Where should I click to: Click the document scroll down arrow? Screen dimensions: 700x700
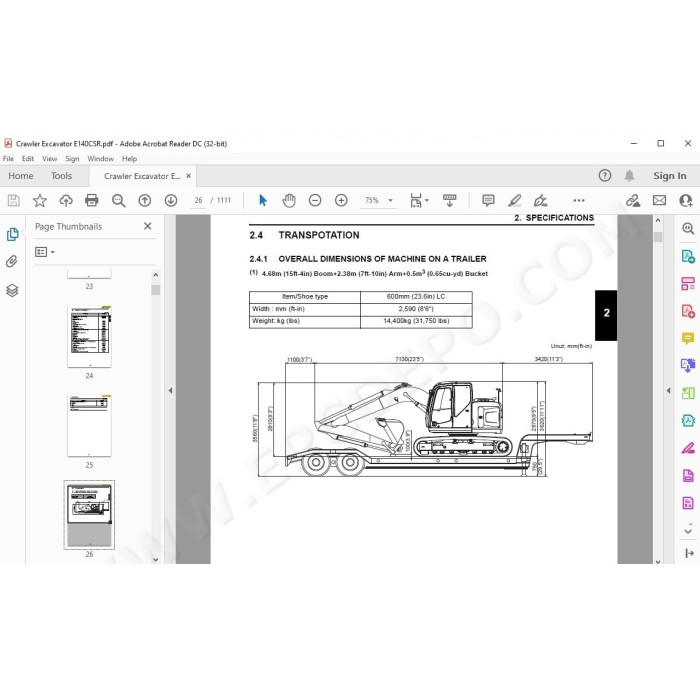point(658,562)
